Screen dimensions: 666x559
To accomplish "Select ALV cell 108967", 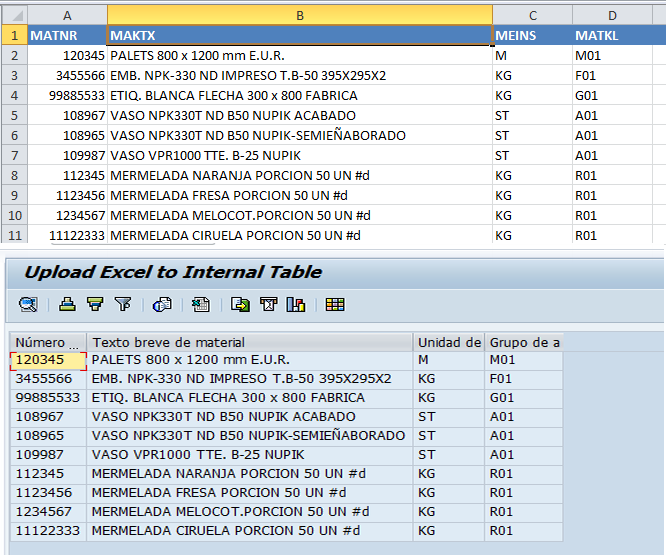I will click(x=48, y=417).
